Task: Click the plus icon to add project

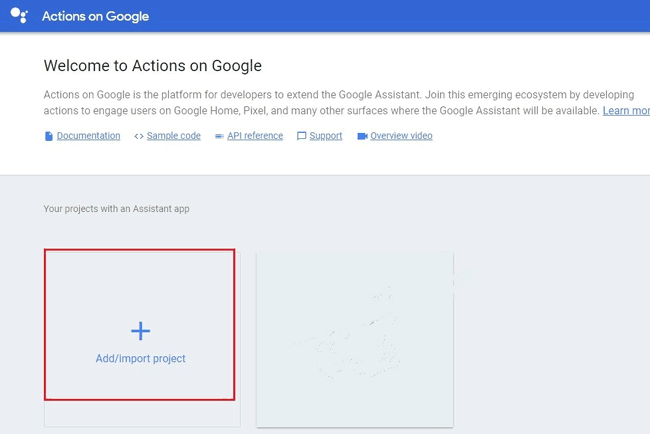Action: click(141, 331)
